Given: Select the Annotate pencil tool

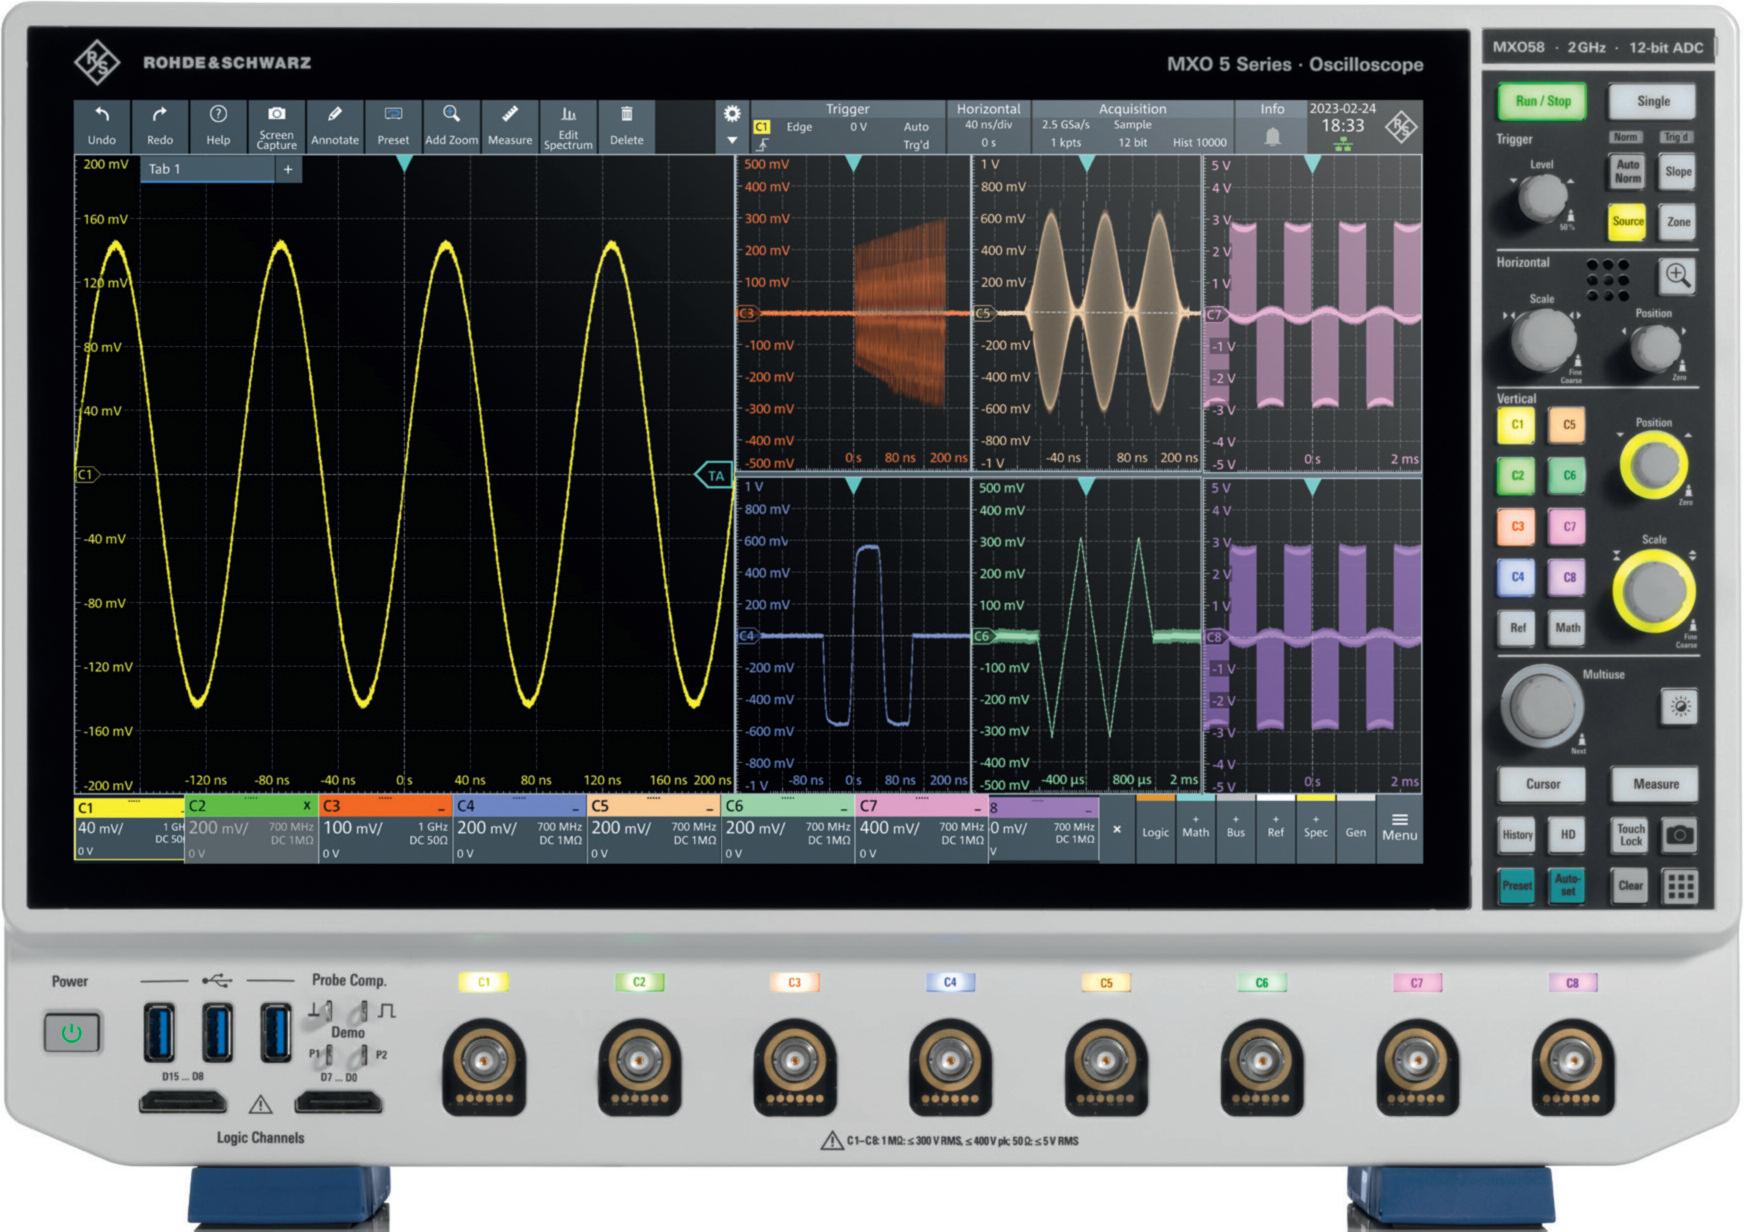Looking at the screenshot, I should pyautogui.click(x=335, y=127).
